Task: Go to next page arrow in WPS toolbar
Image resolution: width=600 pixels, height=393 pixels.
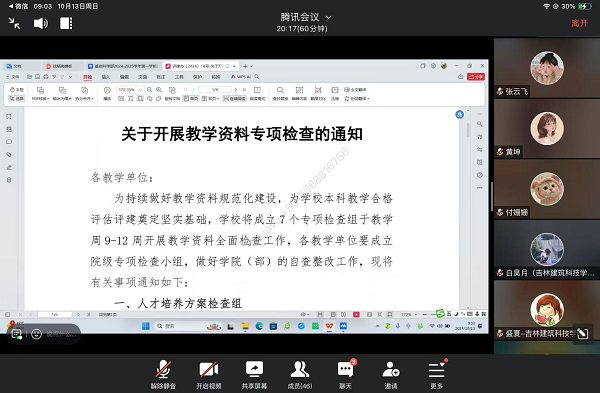Action: 236,90
